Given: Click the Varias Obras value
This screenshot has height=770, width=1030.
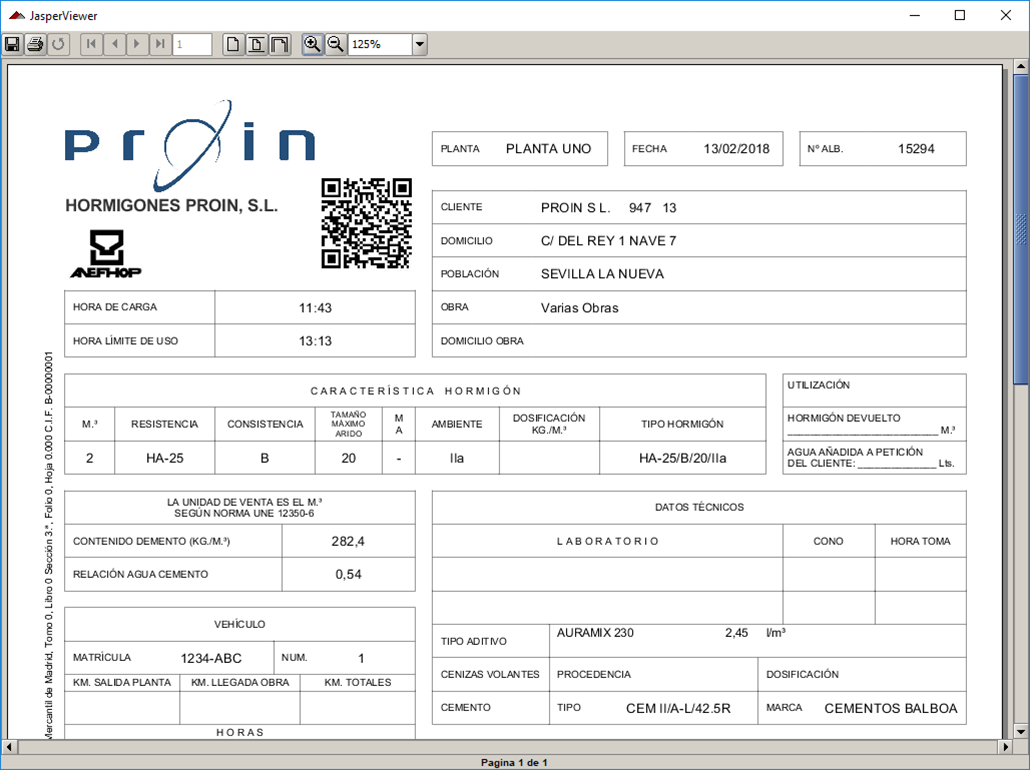Looking at the screenshot, I should tap(579, 308).
